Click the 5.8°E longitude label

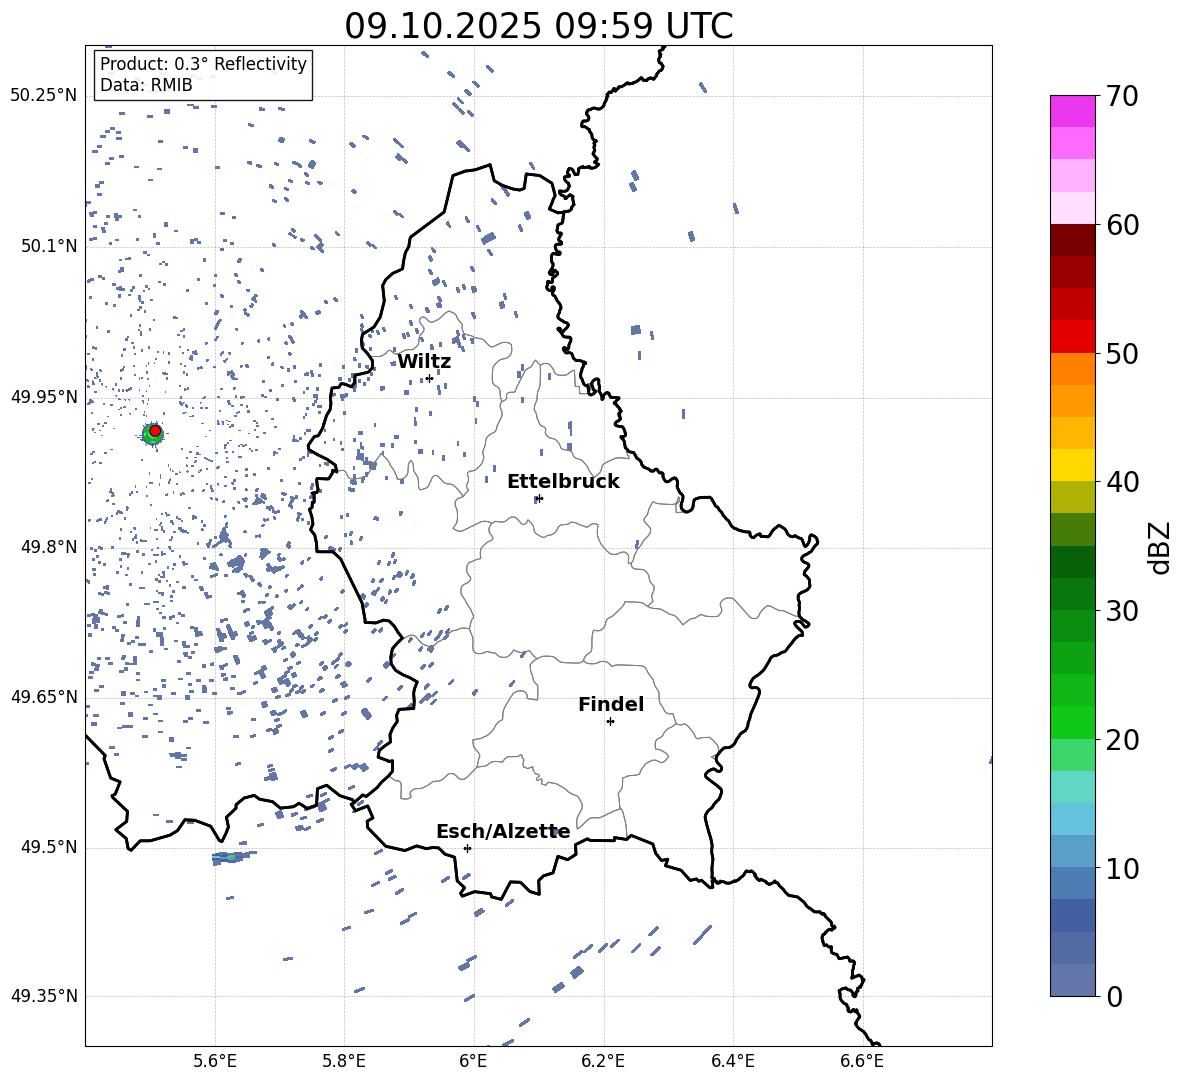click(x=344, y=1061)
